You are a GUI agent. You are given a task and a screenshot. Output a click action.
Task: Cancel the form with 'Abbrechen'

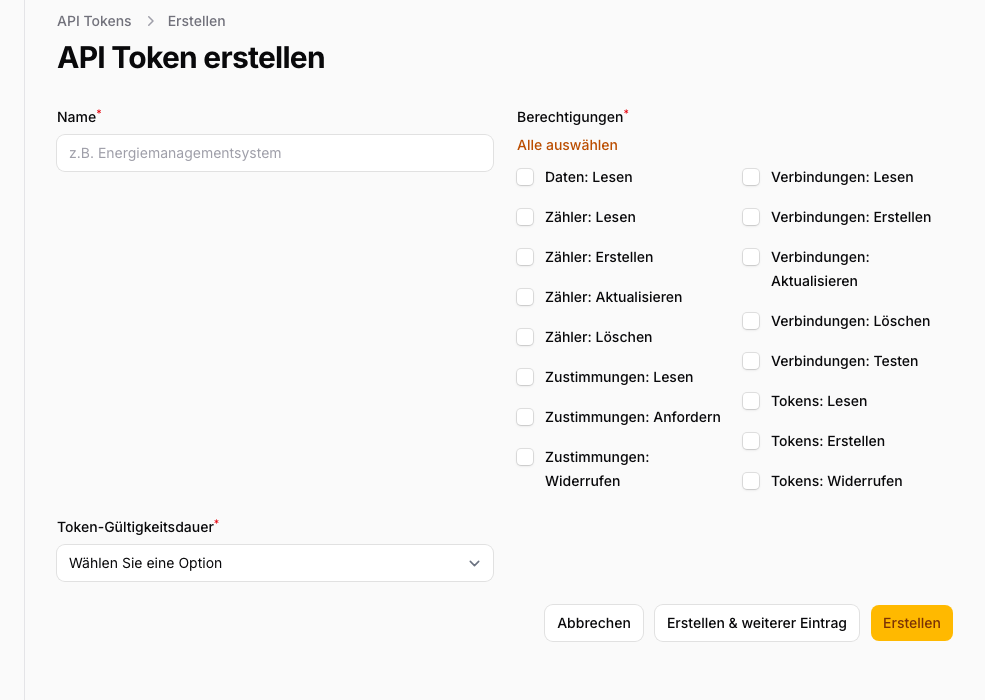(593, 623)
